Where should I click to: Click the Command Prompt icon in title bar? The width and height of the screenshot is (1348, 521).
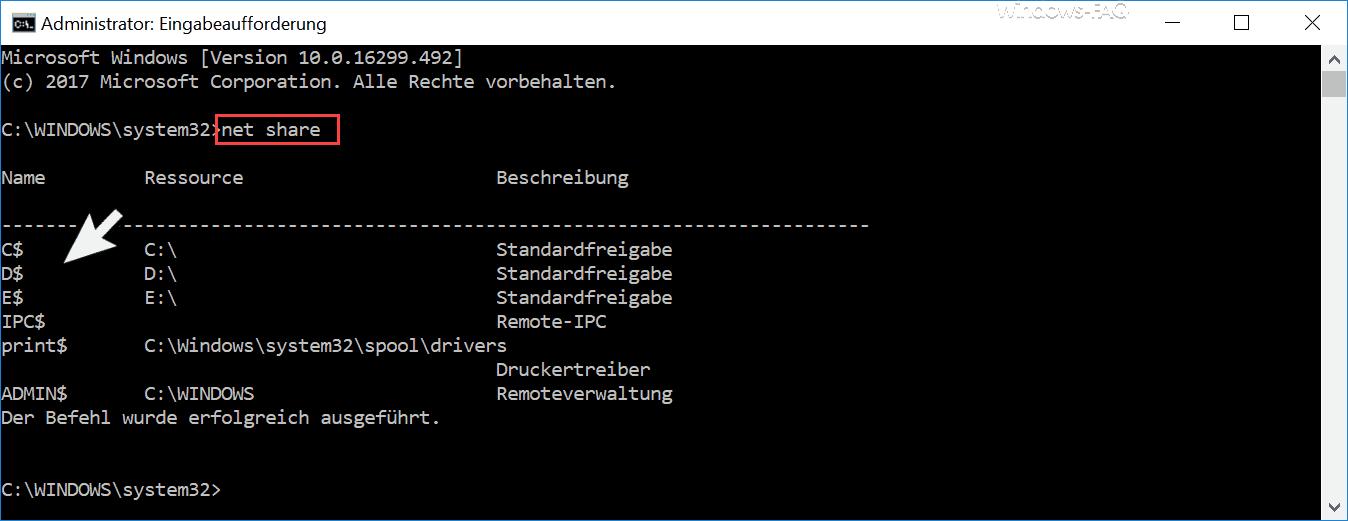coord(18,22)
